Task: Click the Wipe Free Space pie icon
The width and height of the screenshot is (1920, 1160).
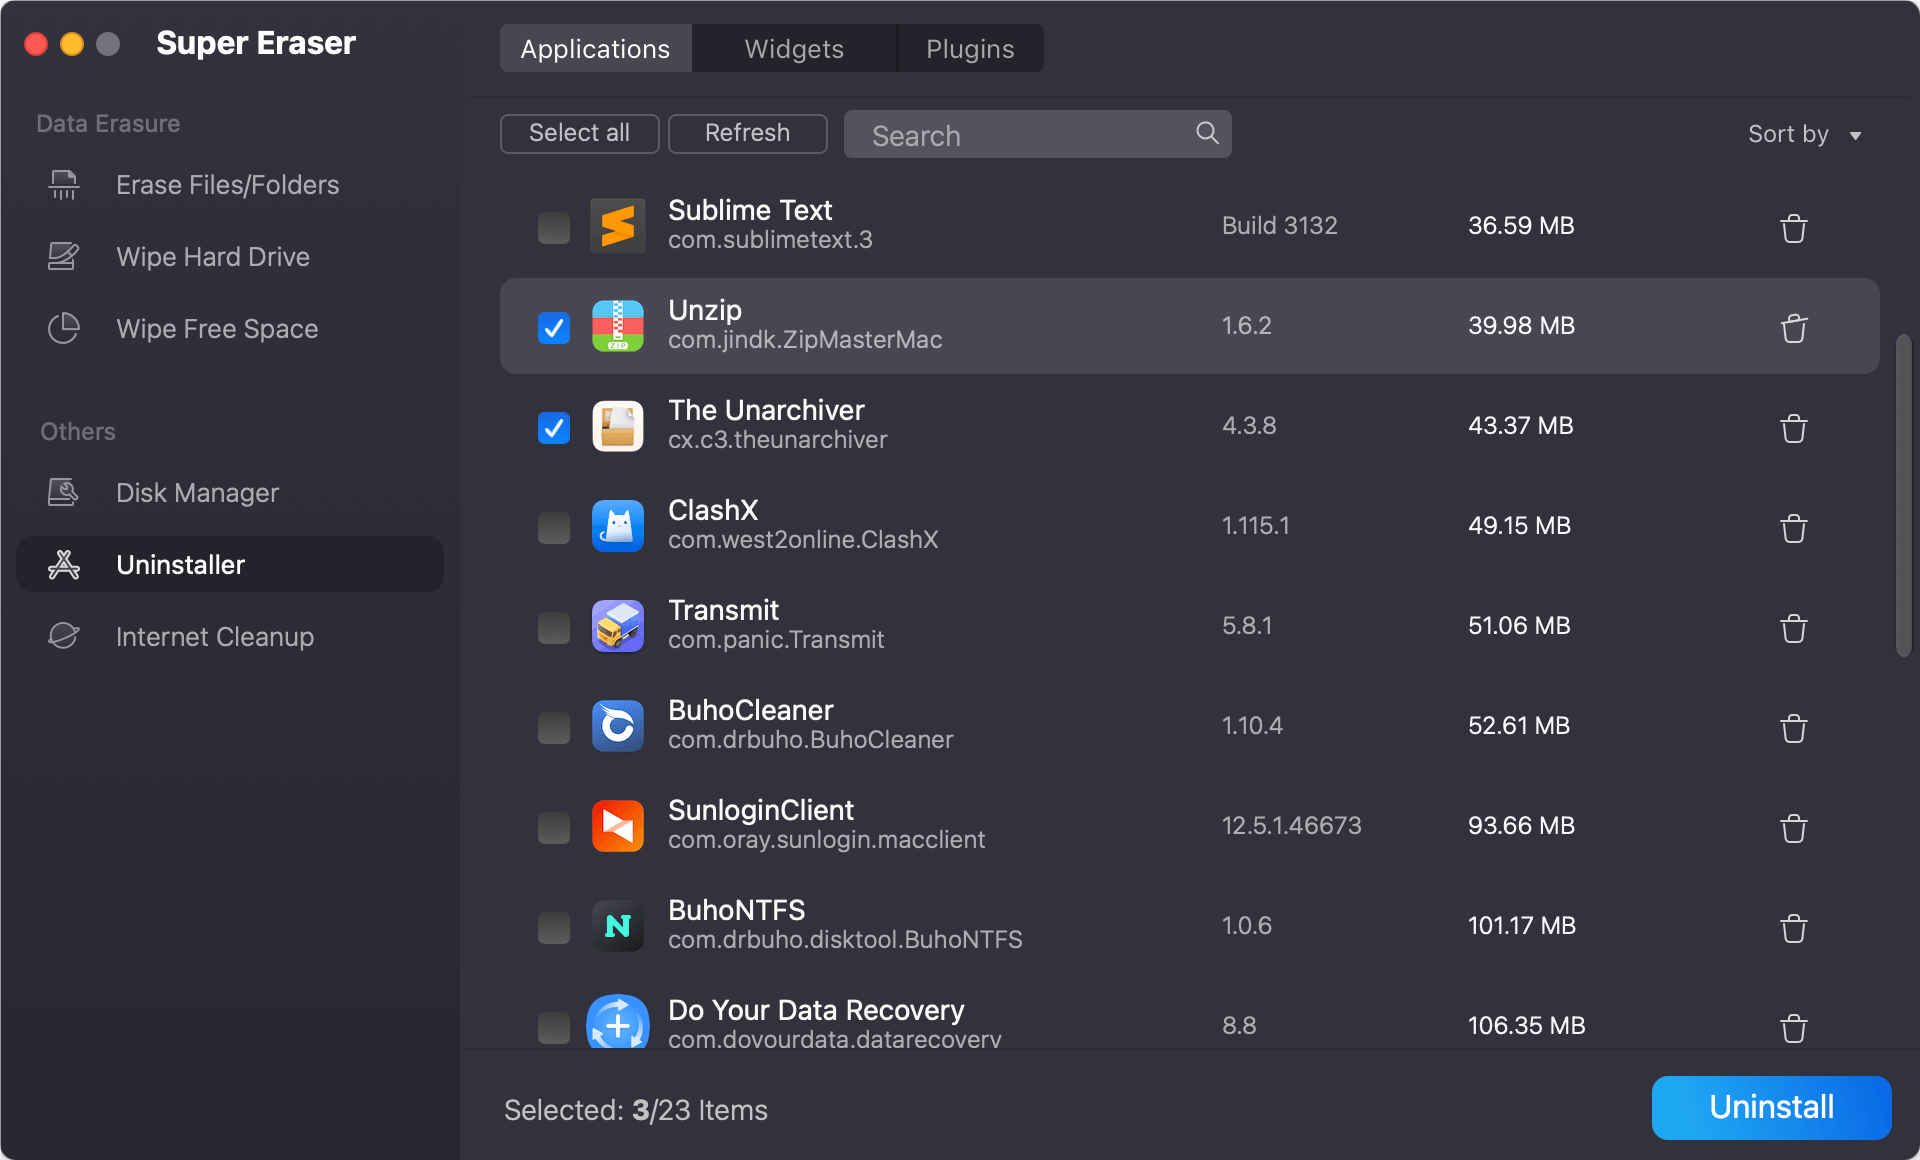Action: pos(64,328)
